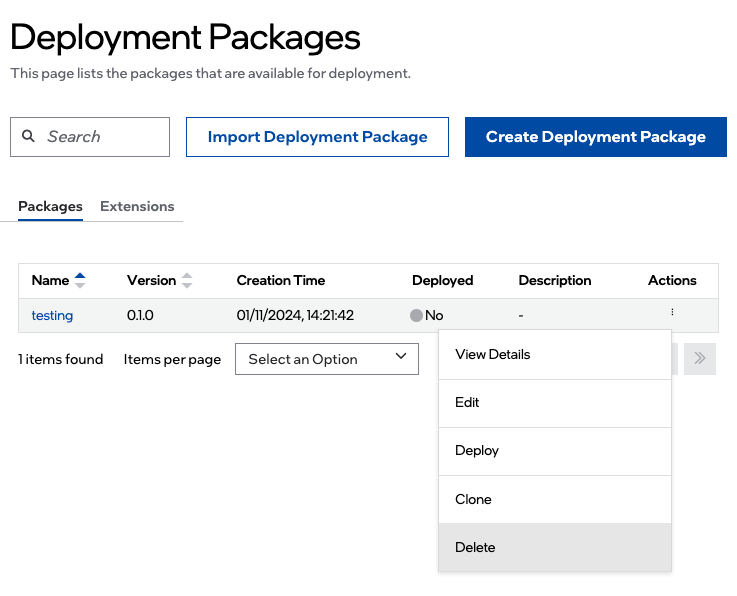Click the gray Deployed status dot
This screenshot has height=596, width=737.
(x=416, y=315)
